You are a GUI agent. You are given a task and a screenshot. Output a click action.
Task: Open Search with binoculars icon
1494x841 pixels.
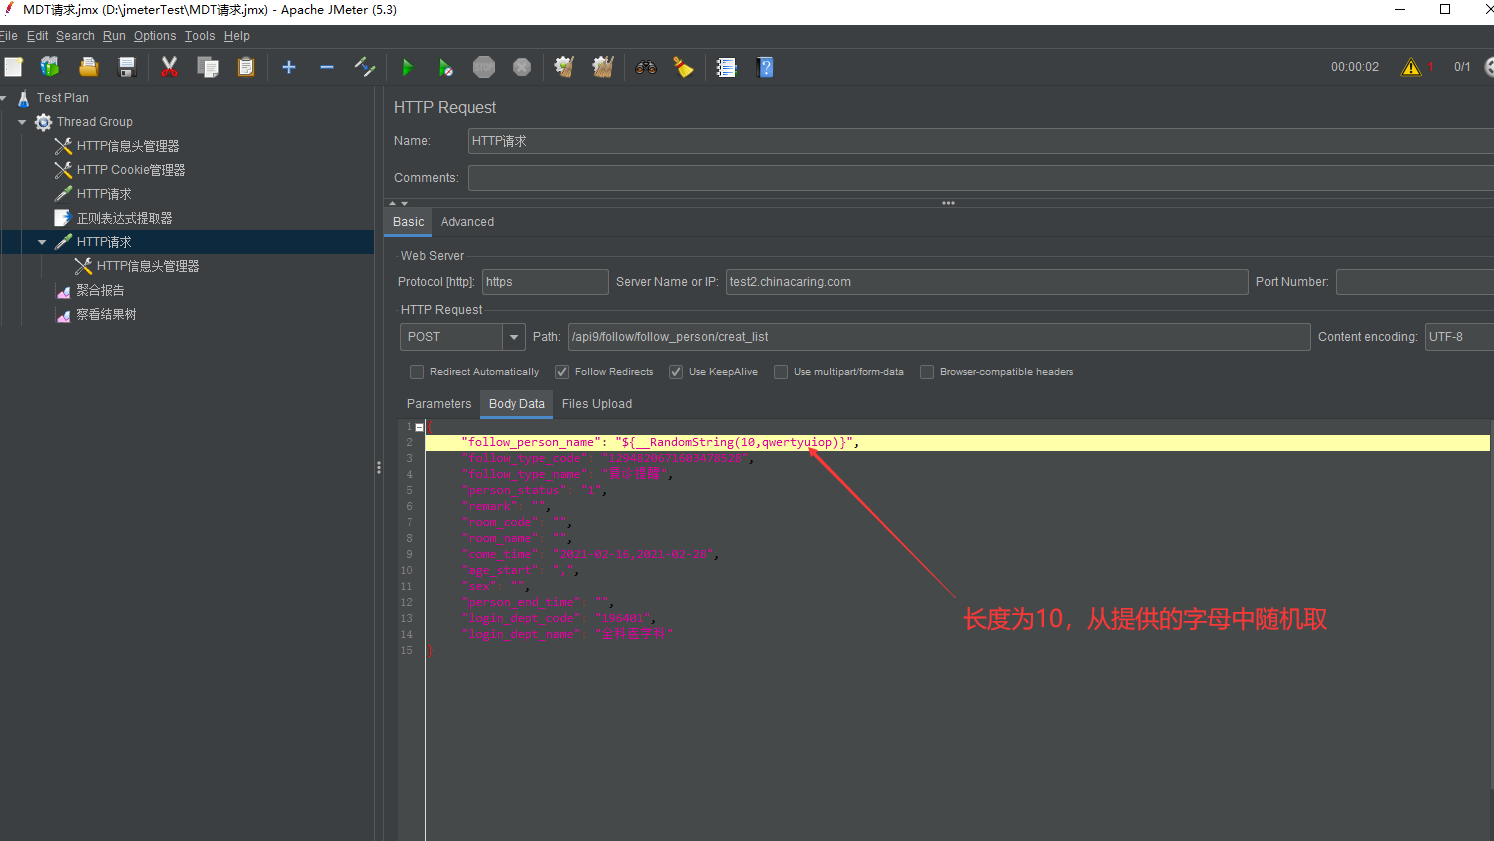pos(646,67)
